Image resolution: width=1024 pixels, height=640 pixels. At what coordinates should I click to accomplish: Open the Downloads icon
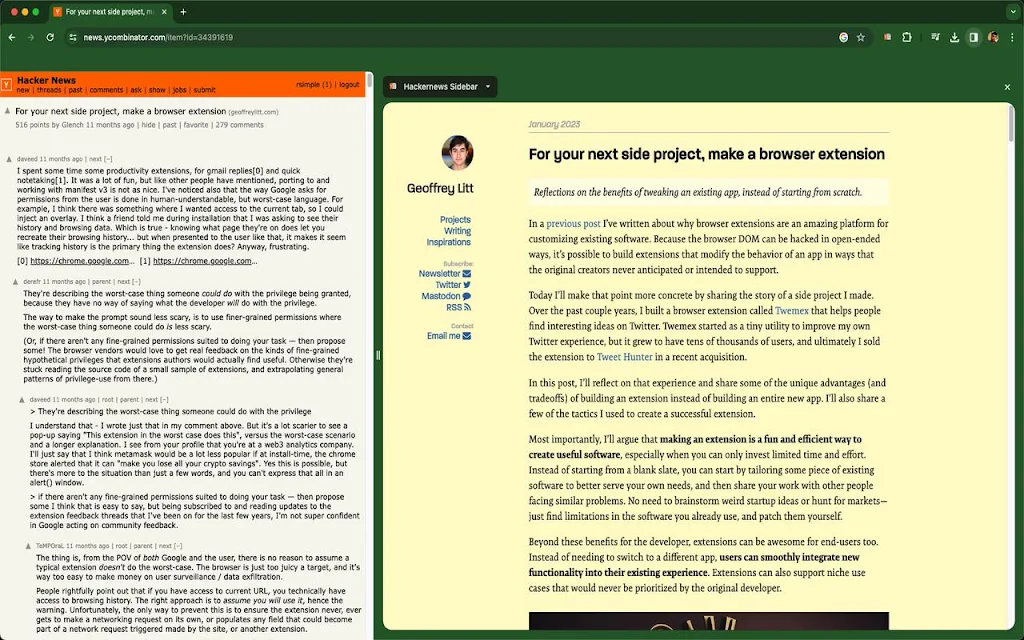click(954, 37)
